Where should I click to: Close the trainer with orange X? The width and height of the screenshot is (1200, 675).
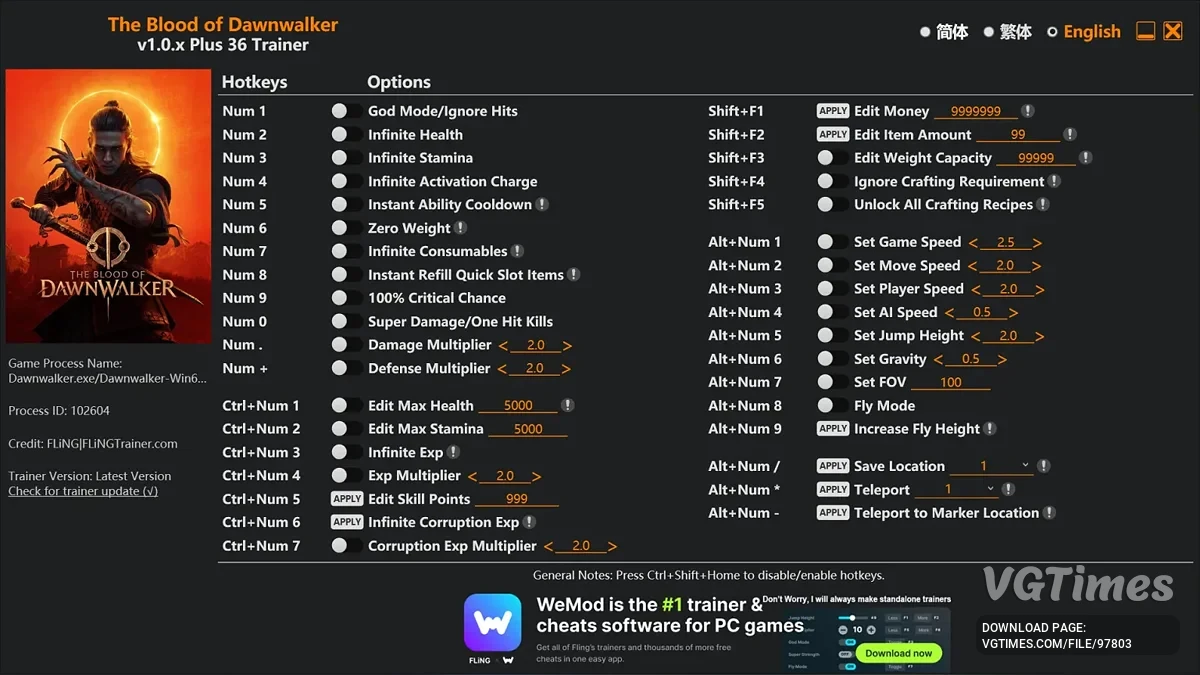pos(1173,31)
